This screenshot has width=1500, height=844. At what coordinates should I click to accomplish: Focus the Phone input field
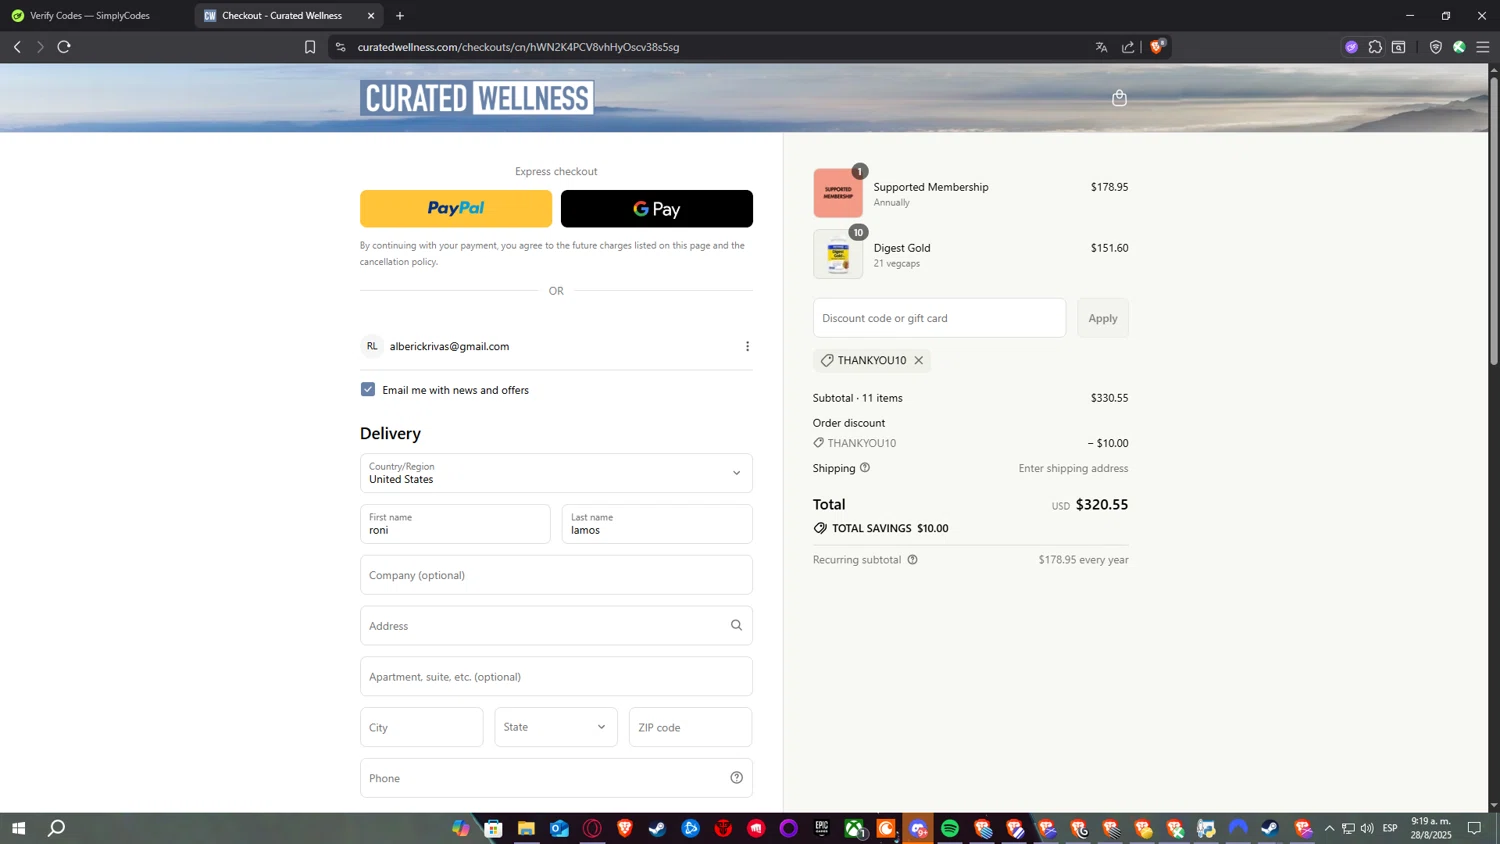556,778
